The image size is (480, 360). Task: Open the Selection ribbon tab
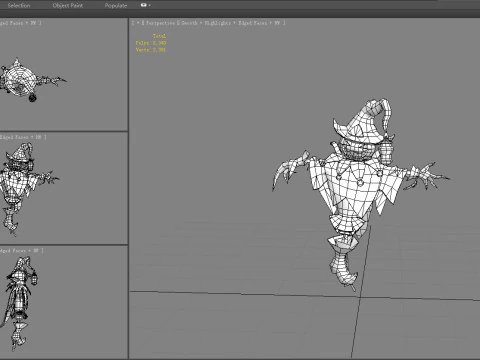click(19, 5)
